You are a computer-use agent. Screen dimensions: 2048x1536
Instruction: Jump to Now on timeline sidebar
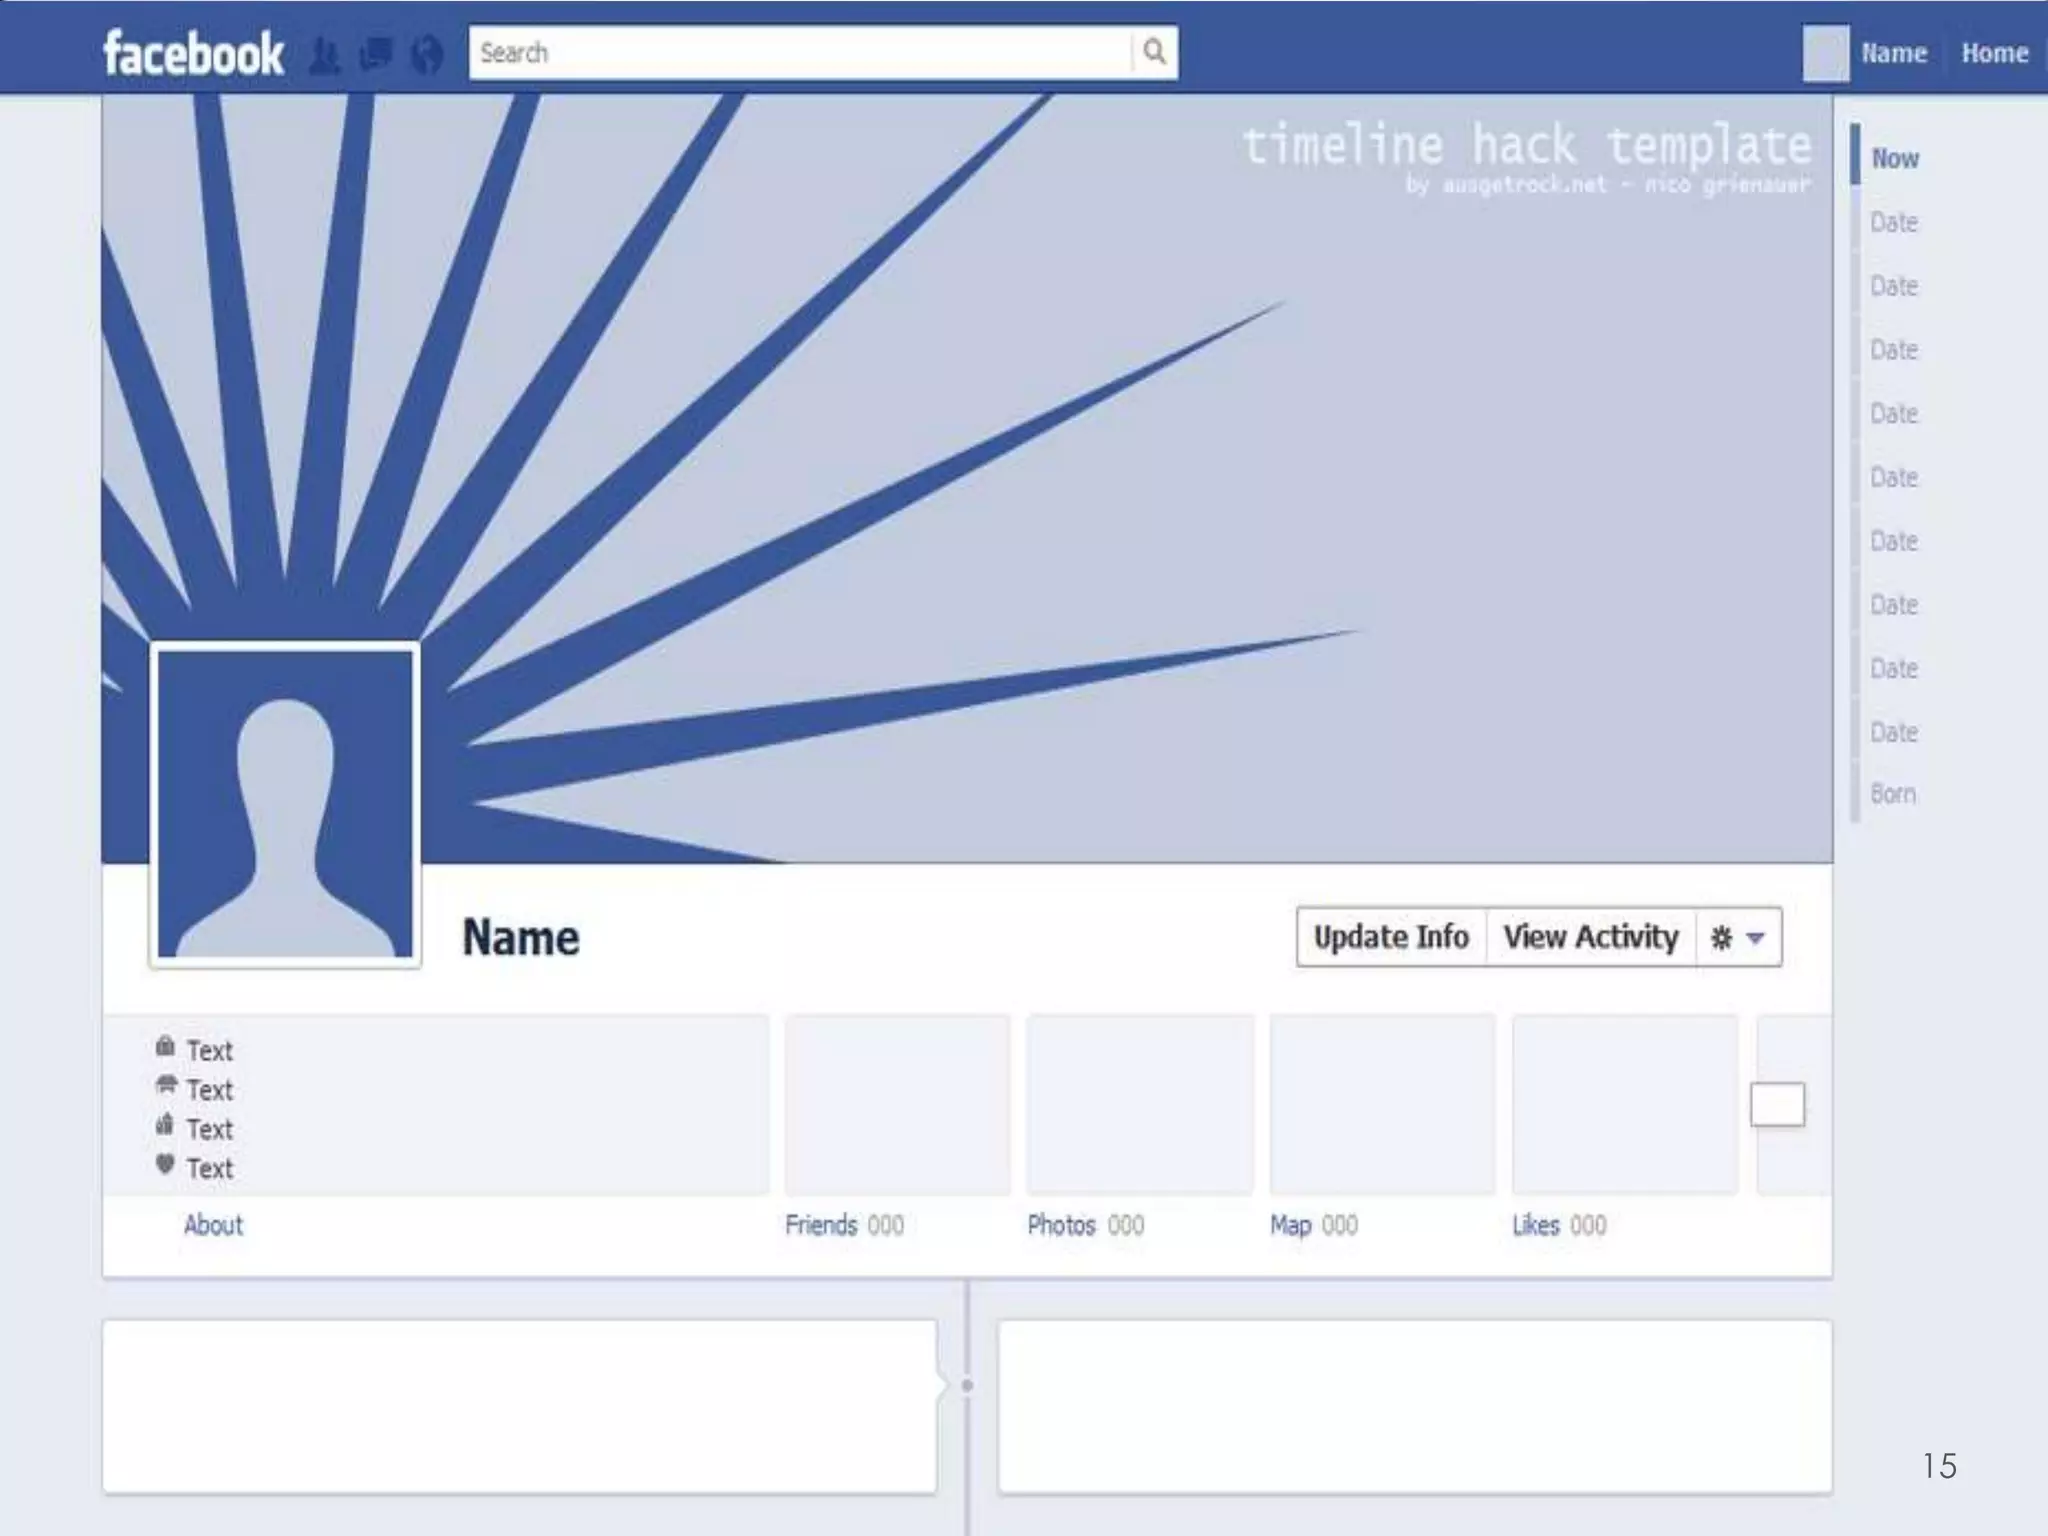[x=1894, y=158]
